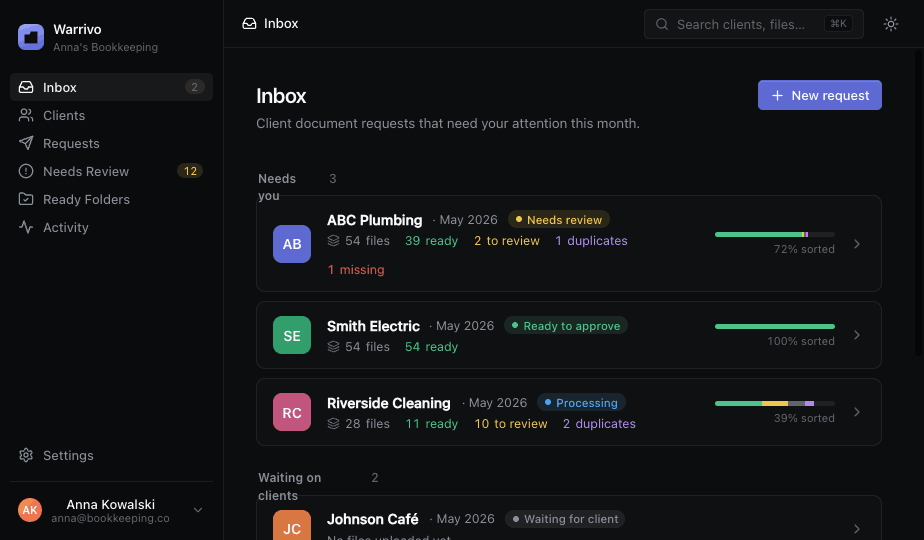The image size is (924, 540).
Task: Click the Processing status badge
Action: pyautogui.click(x=581, y=403)
